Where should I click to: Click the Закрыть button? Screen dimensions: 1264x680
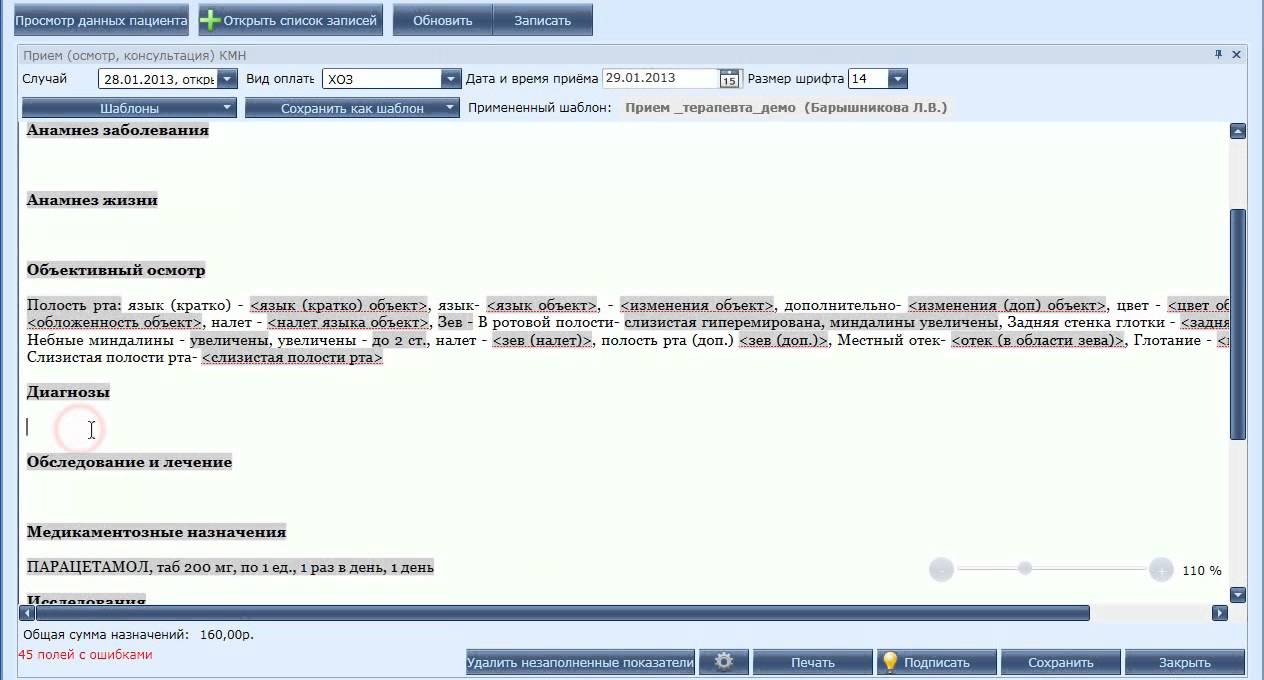[1184, 662]
